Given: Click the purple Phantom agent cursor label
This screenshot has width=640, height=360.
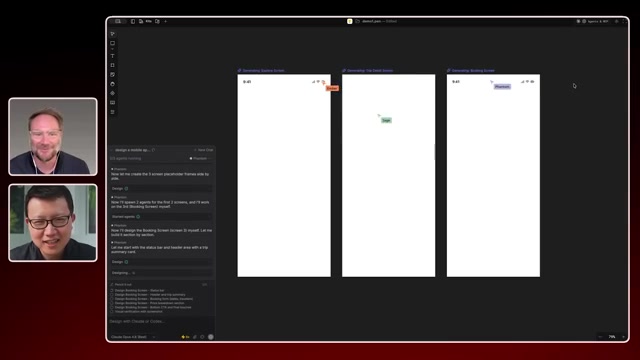Looking at the screenshot, I should pyautogui.click(x=502, y=87).
